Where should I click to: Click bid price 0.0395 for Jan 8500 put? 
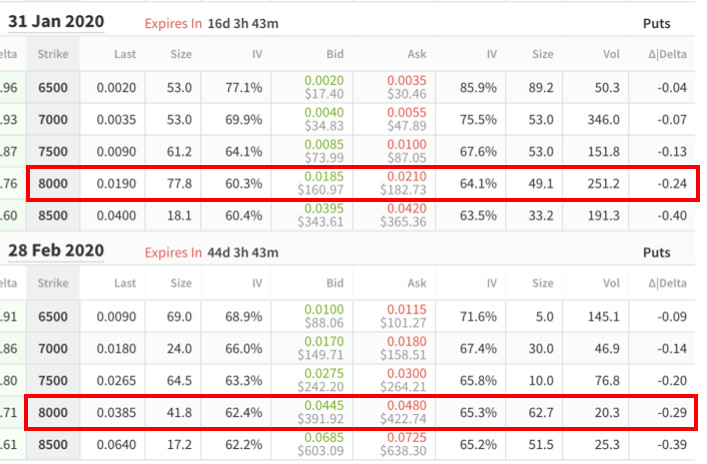pyautogui.click(x=324, y=208)
